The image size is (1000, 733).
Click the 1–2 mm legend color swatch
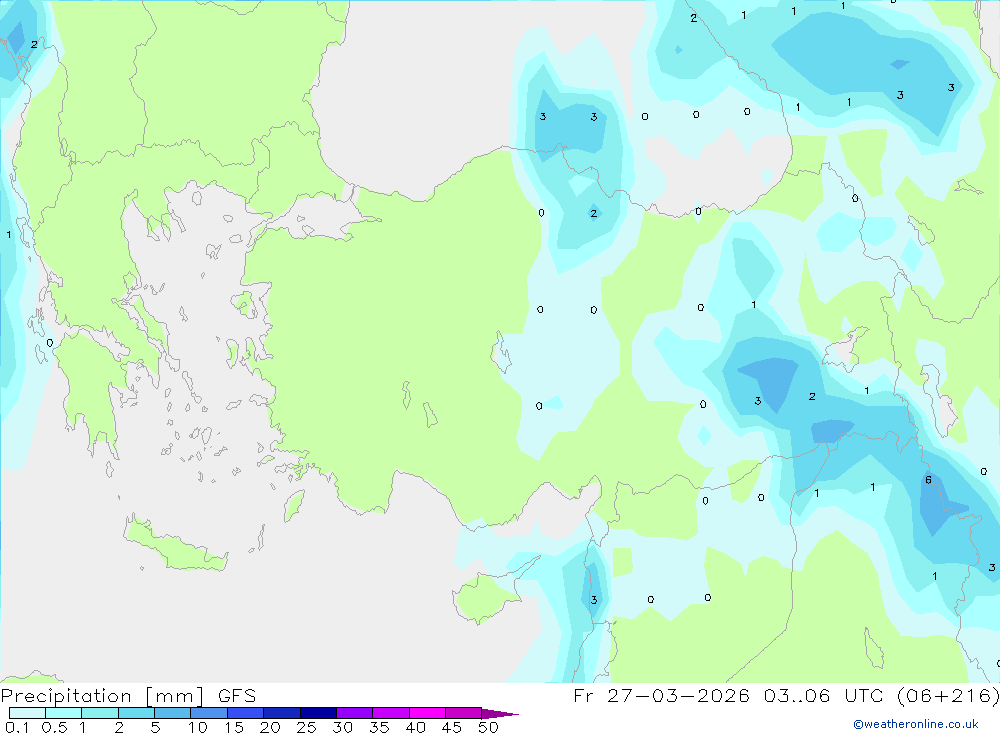[100, 713]
